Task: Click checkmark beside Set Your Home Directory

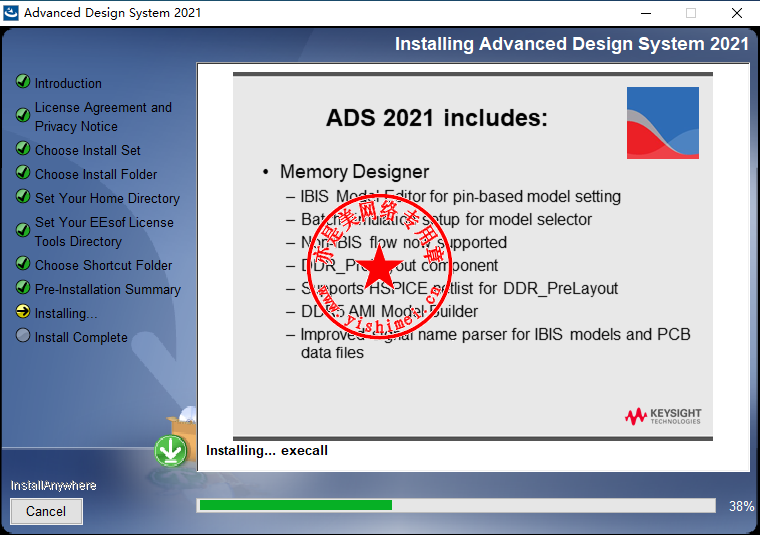Action: 23,196
